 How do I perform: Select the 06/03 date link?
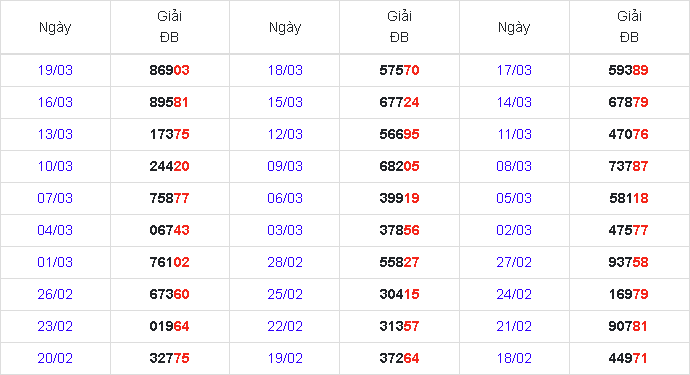[x=285, y=199]
